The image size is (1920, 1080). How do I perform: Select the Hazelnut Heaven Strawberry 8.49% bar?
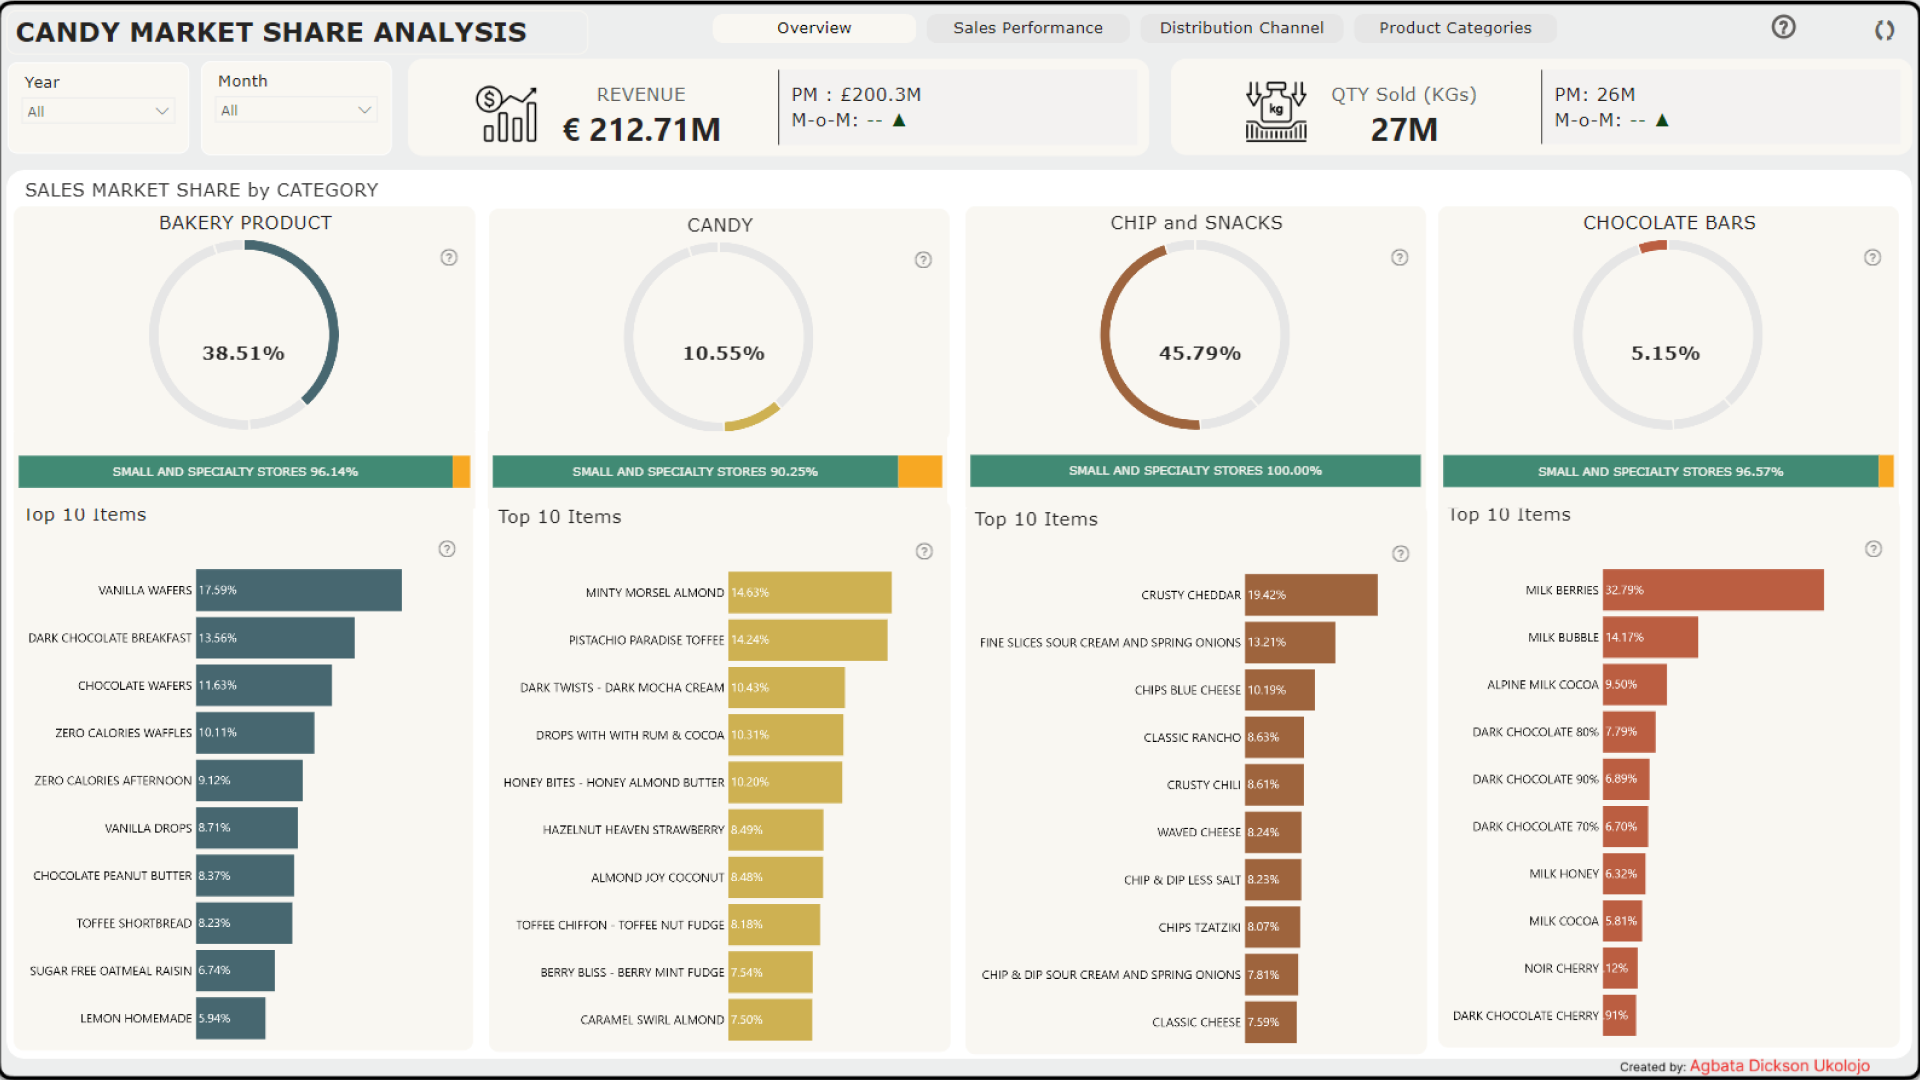click(x=776, y=830)
